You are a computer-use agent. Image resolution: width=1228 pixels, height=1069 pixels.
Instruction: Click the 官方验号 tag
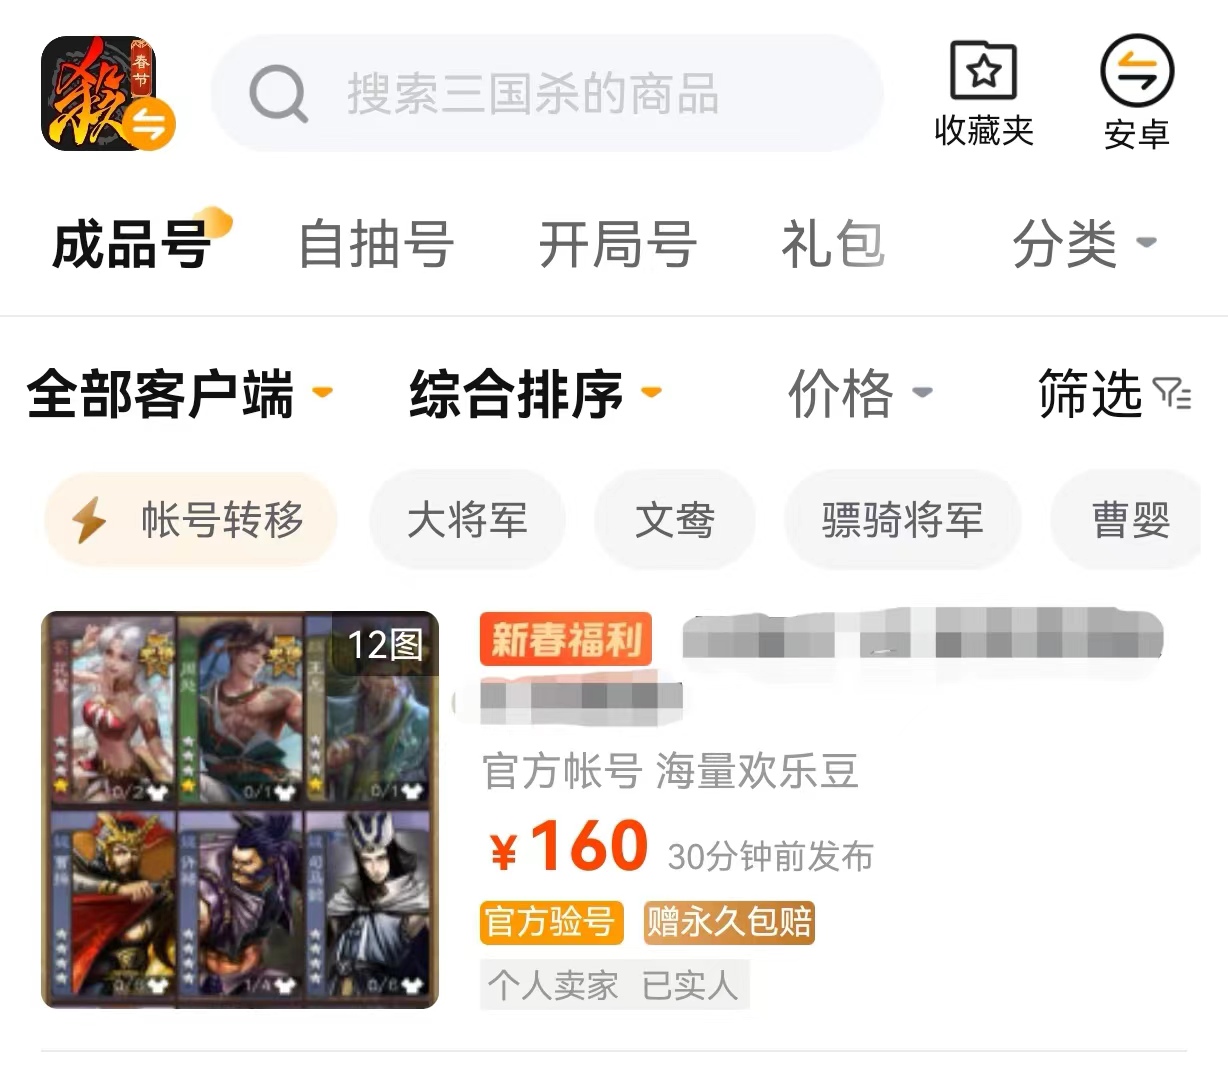(551, 922)
